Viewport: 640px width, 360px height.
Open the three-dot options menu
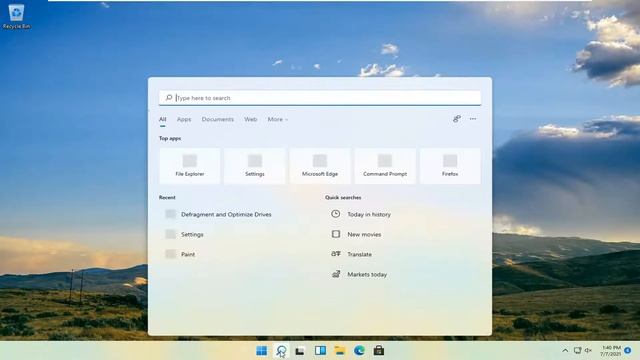tap(473, 119)
